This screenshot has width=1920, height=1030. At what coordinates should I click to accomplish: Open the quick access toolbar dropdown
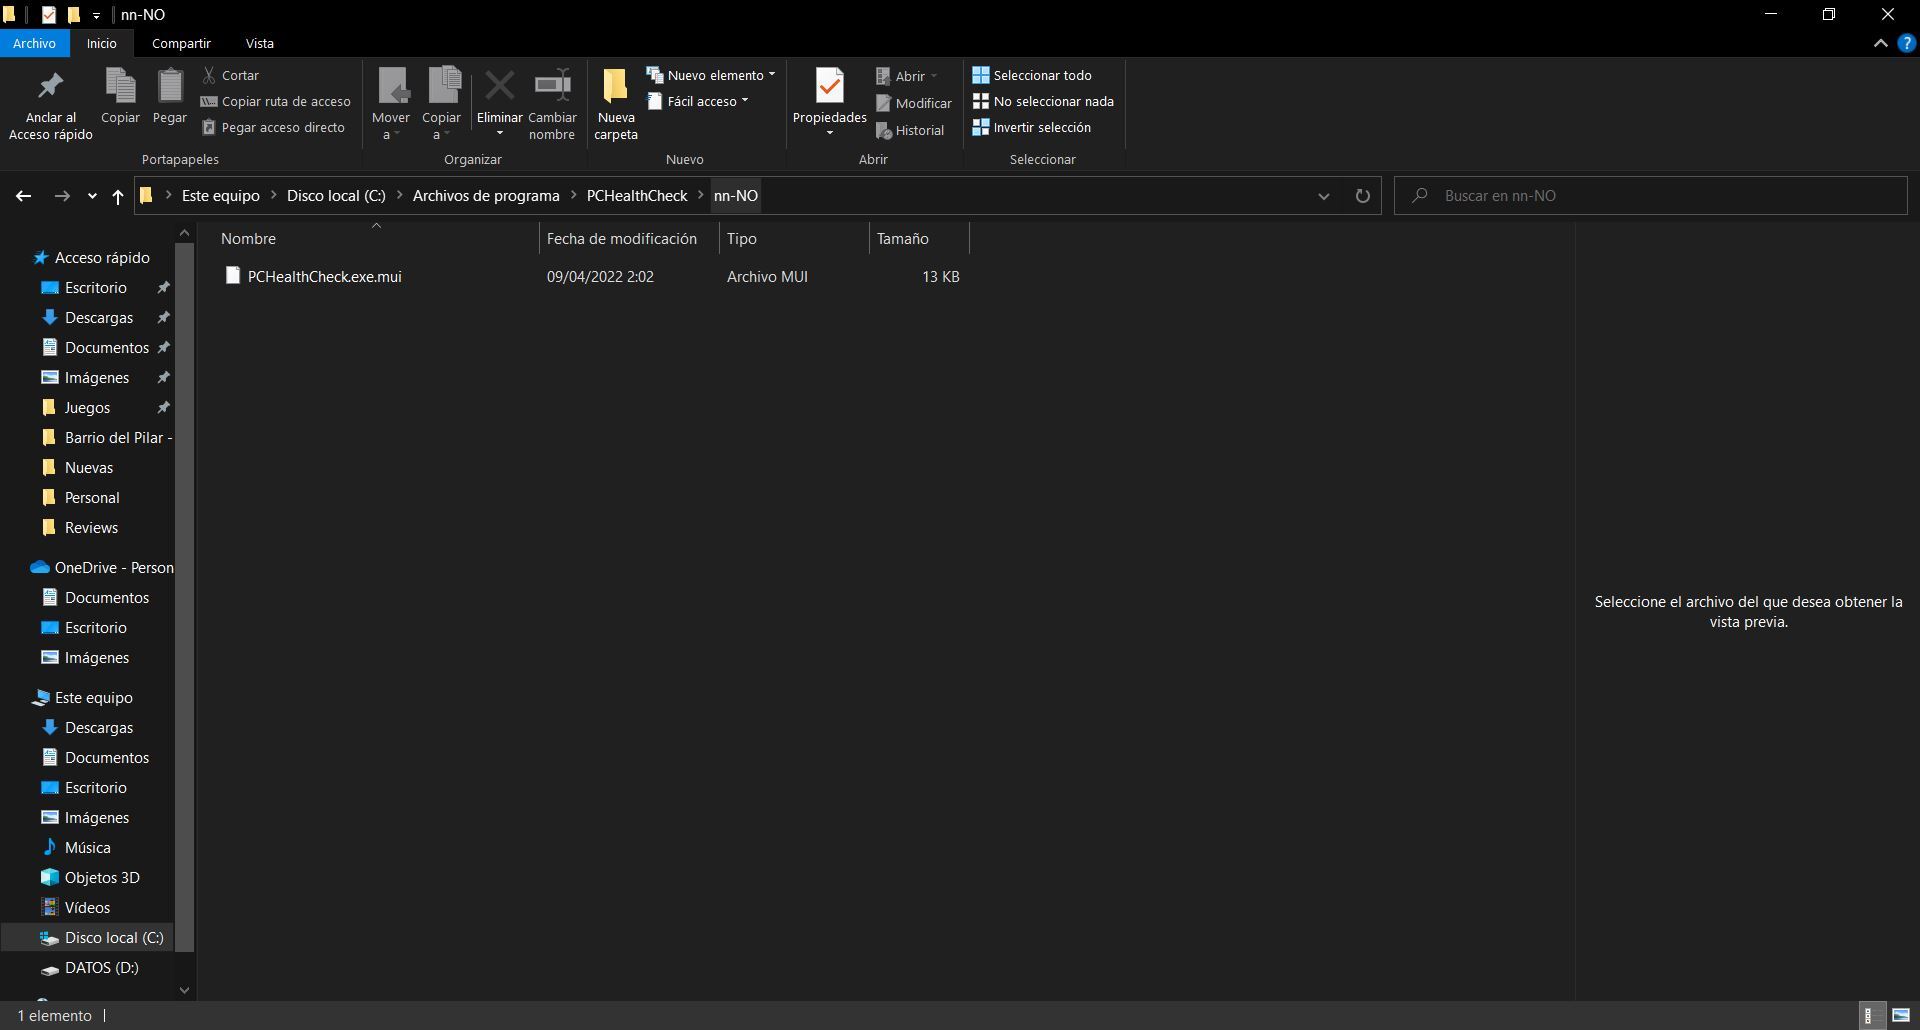tap(96, 15)
